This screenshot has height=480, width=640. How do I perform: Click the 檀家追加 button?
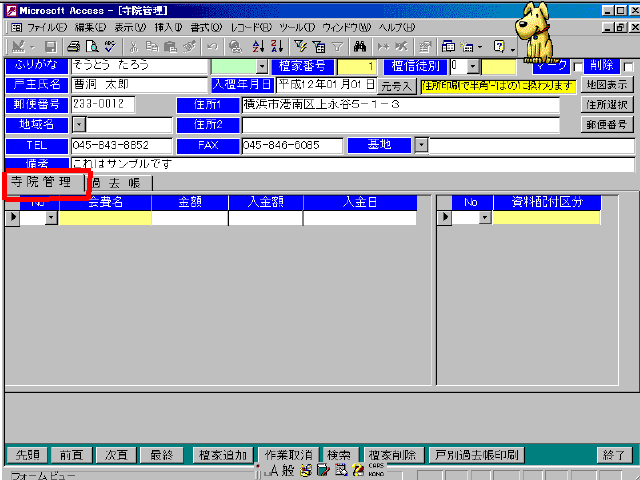221,454
